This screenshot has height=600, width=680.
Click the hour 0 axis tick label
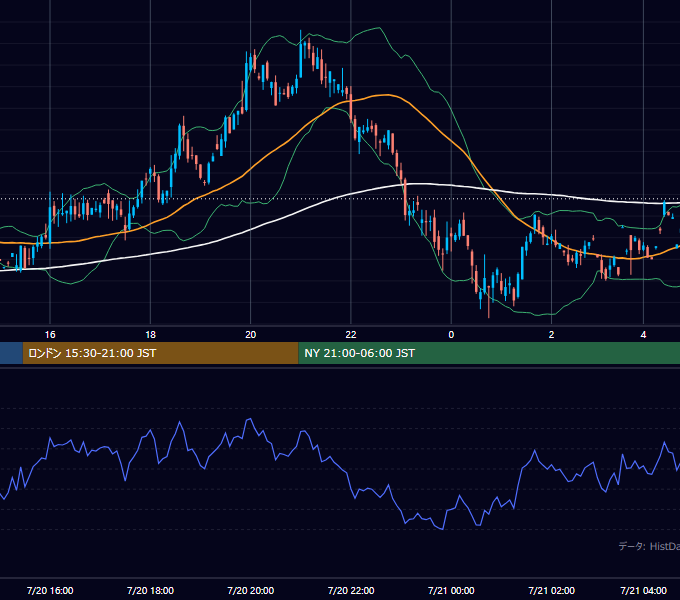(x=451, y=335)
